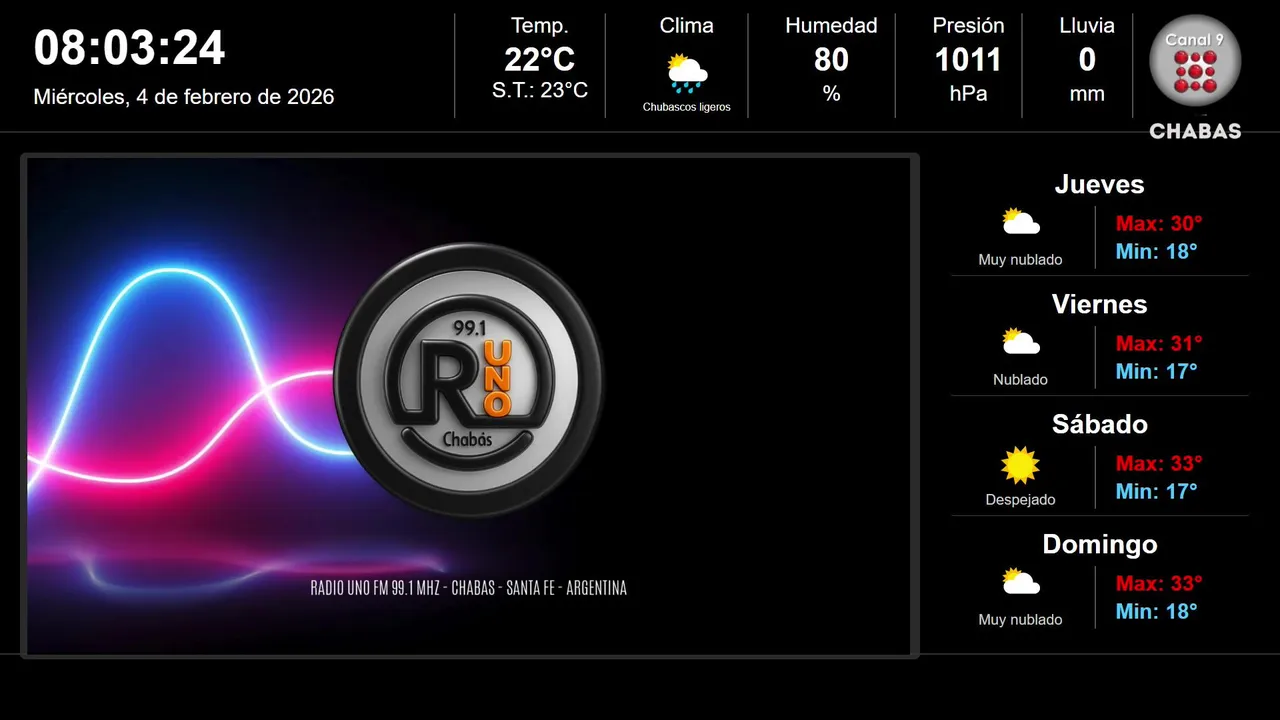Click Viernes Max: 31° value

coord(1159,343)
